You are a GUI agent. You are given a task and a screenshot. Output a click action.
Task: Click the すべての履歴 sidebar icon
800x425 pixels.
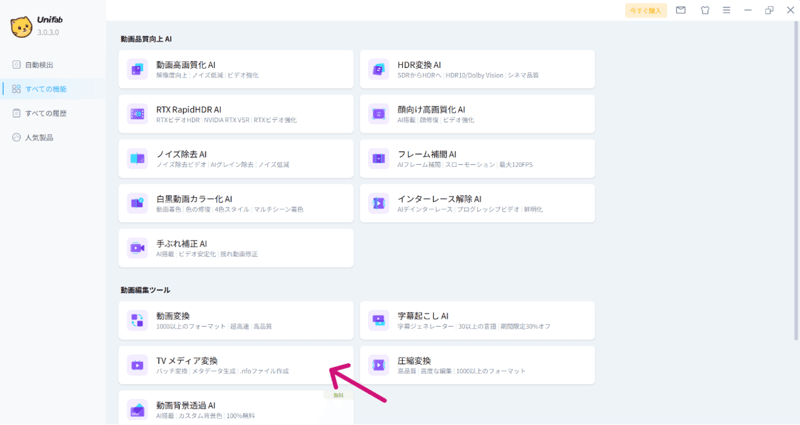[16, 113]
